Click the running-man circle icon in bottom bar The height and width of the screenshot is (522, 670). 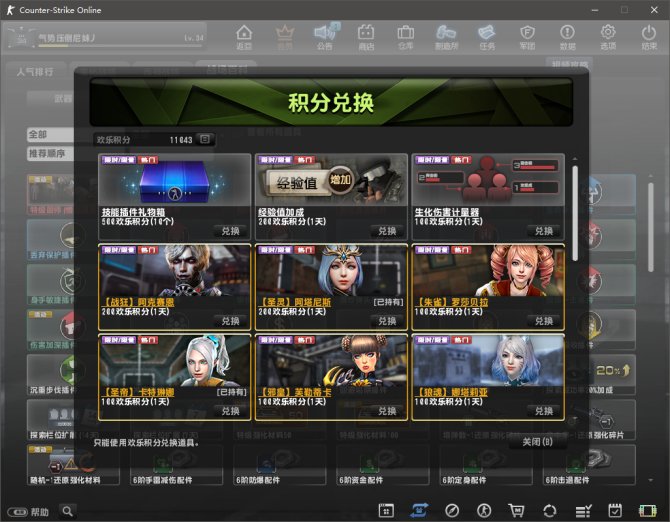(x=484, y=510)
